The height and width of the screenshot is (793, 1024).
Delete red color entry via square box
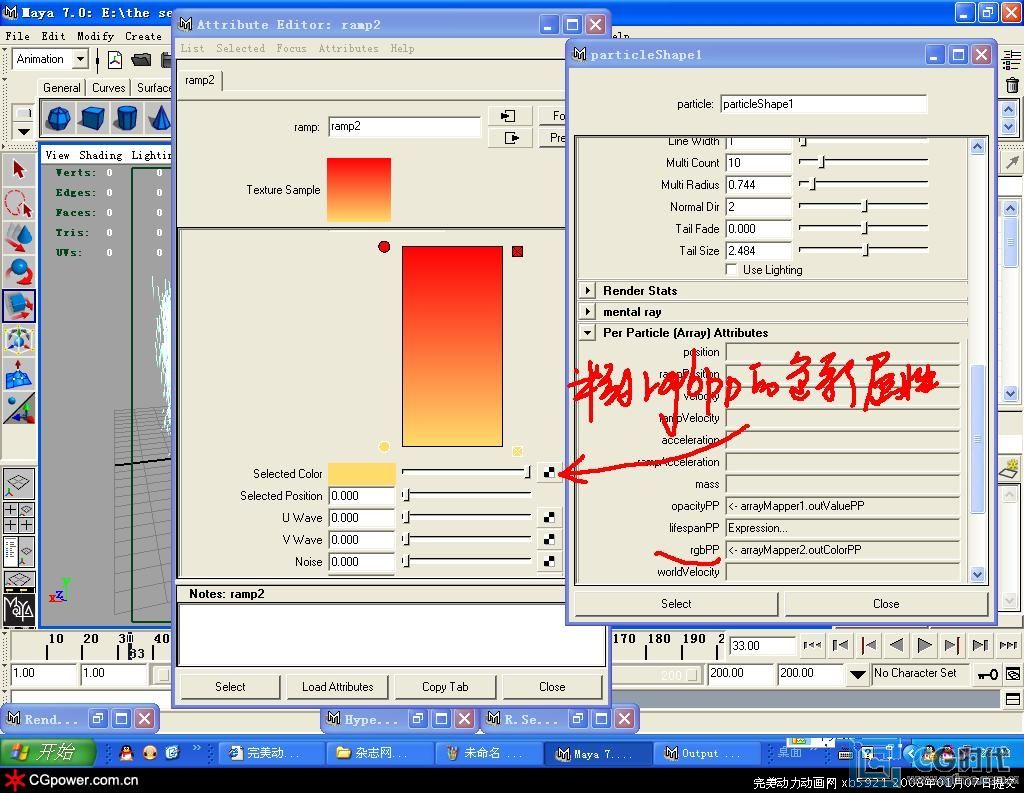coord(517,251)
